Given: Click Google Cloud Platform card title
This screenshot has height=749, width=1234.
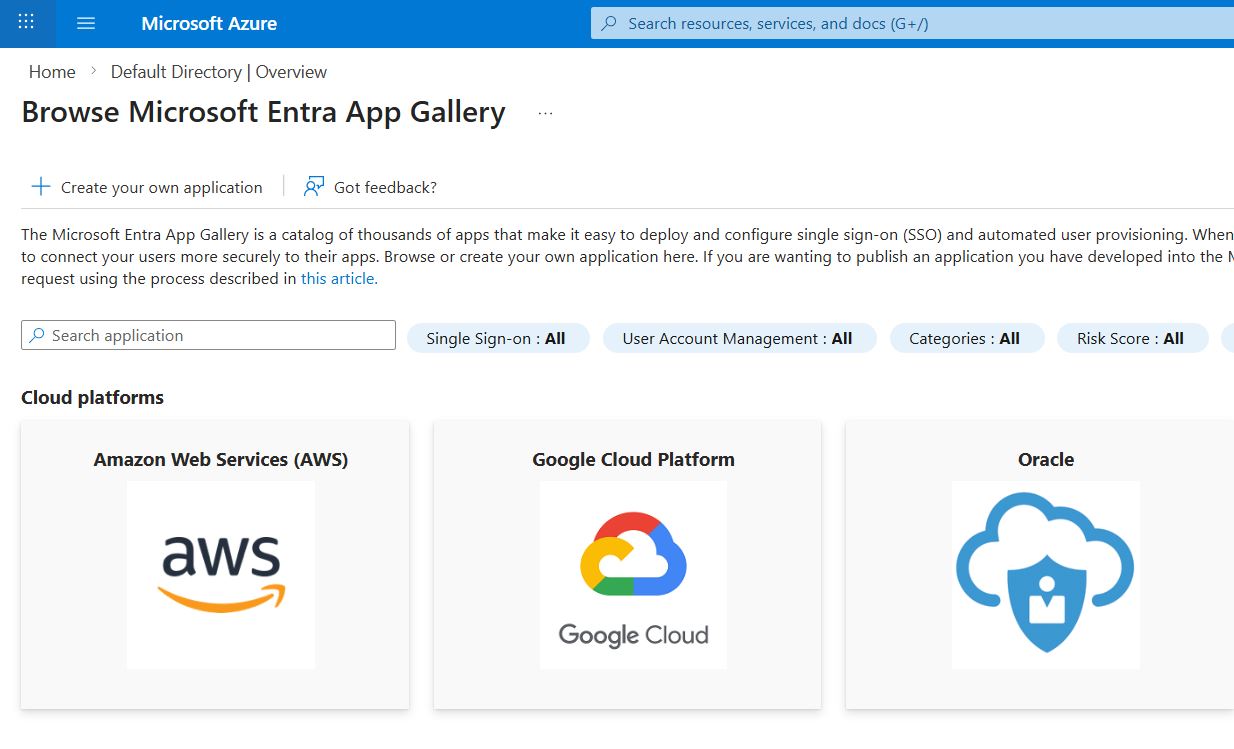Looking at the screenshot, I should point(633,459).
